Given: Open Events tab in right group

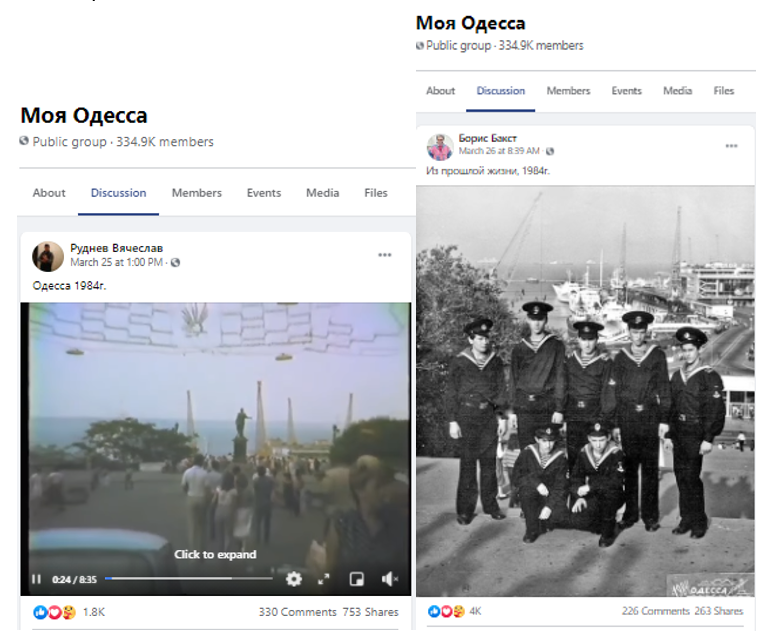Looking at the screenshot, I should (627, 91).
